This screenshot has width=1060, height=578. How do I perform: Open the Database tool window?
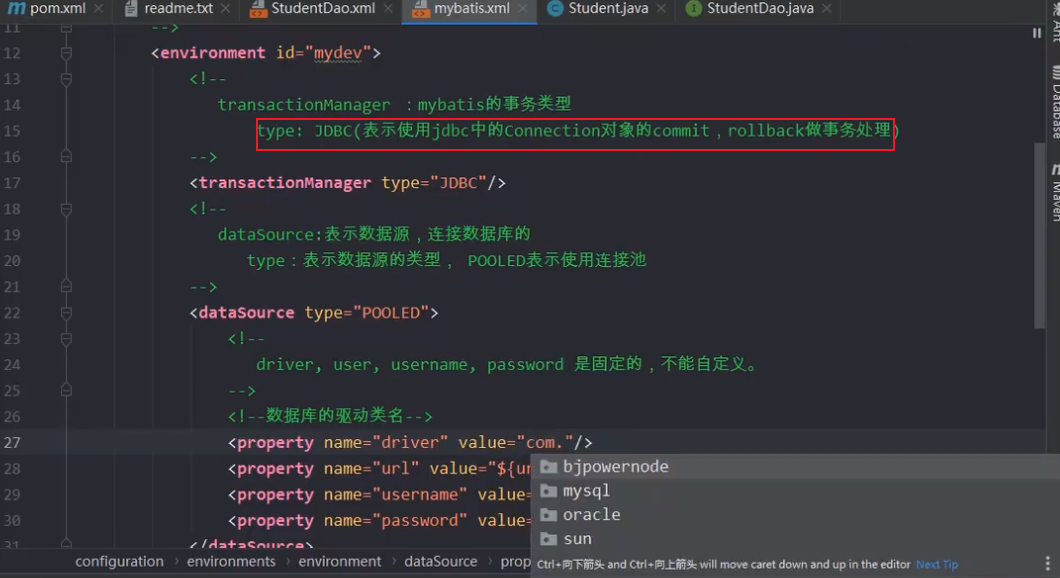pyautogui.click(x=1054, y=101)
